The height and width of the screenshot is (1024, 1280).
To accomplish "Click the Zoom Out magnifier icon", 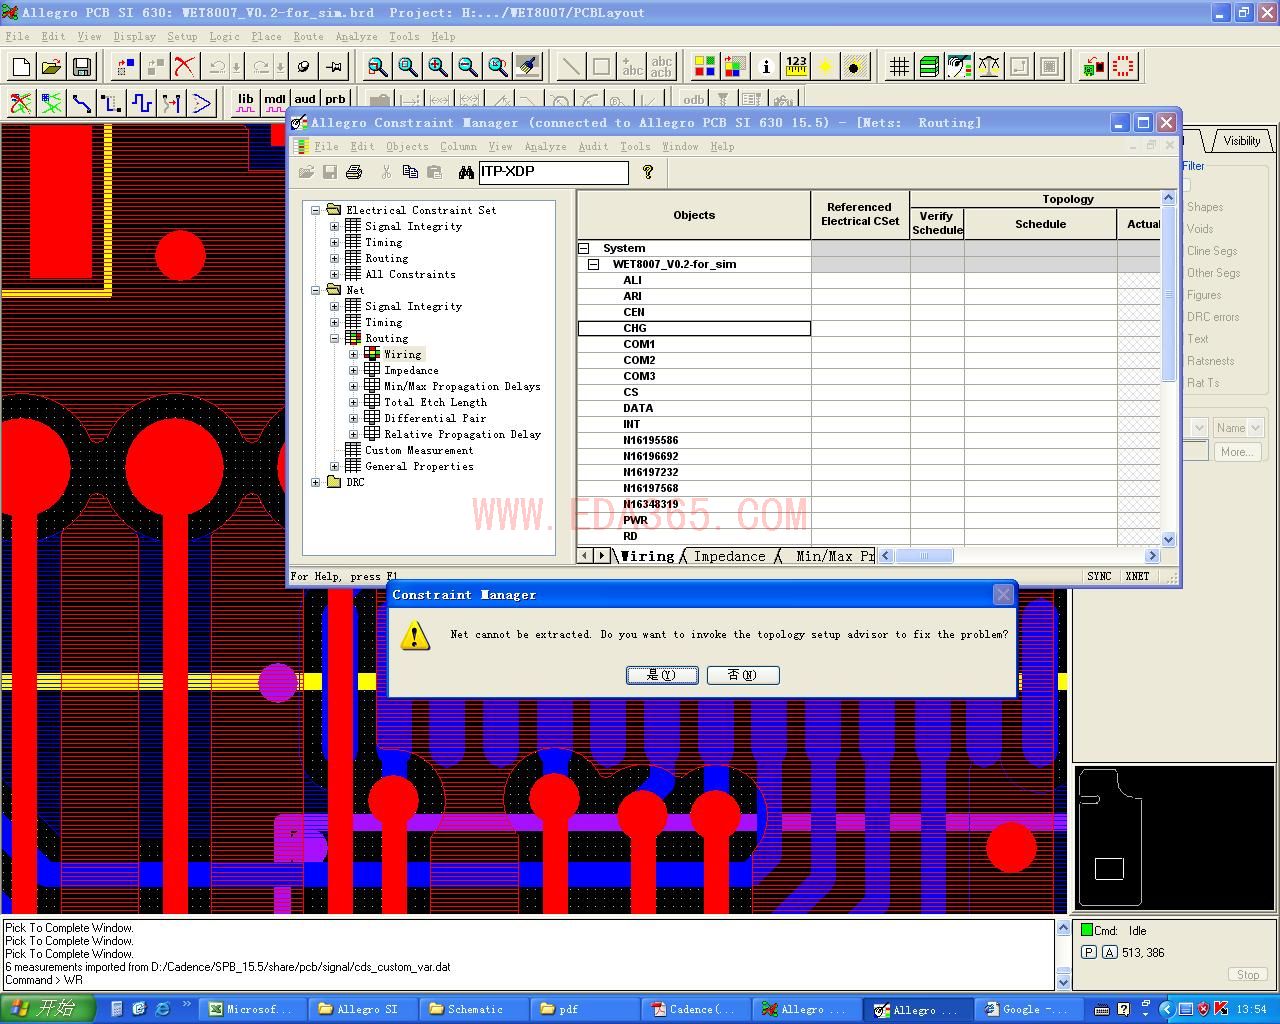I will click(x=467, y=67).
